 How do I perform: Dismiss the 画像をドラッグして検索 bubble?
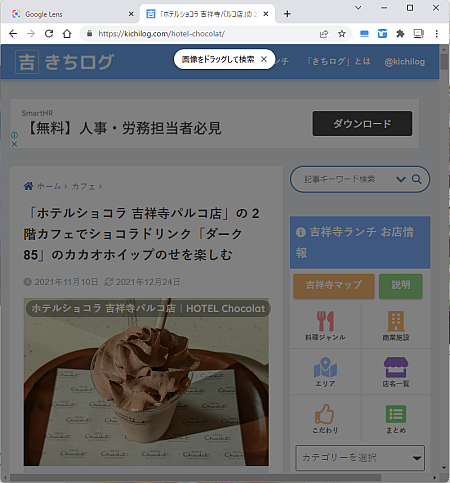pyautogui.click(x=264, y=59)
